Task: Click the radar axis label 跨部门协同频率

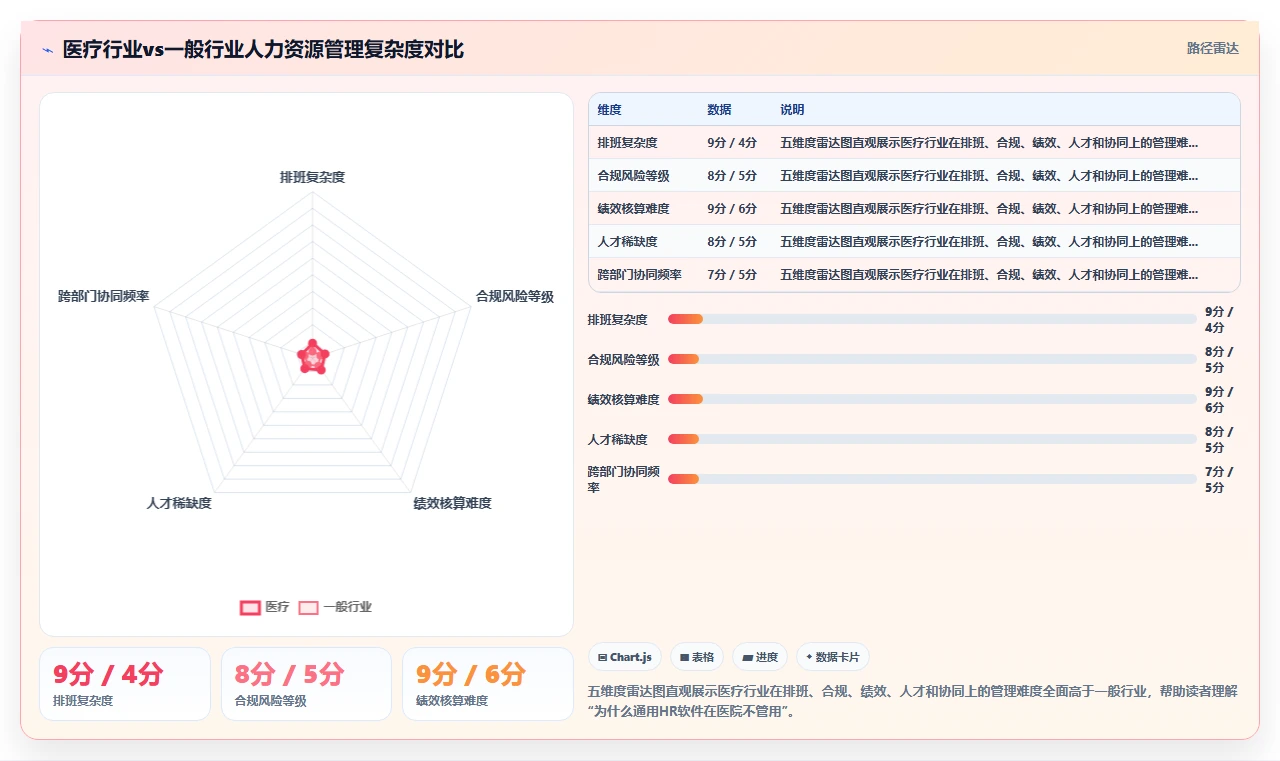Action: point(104,296)
